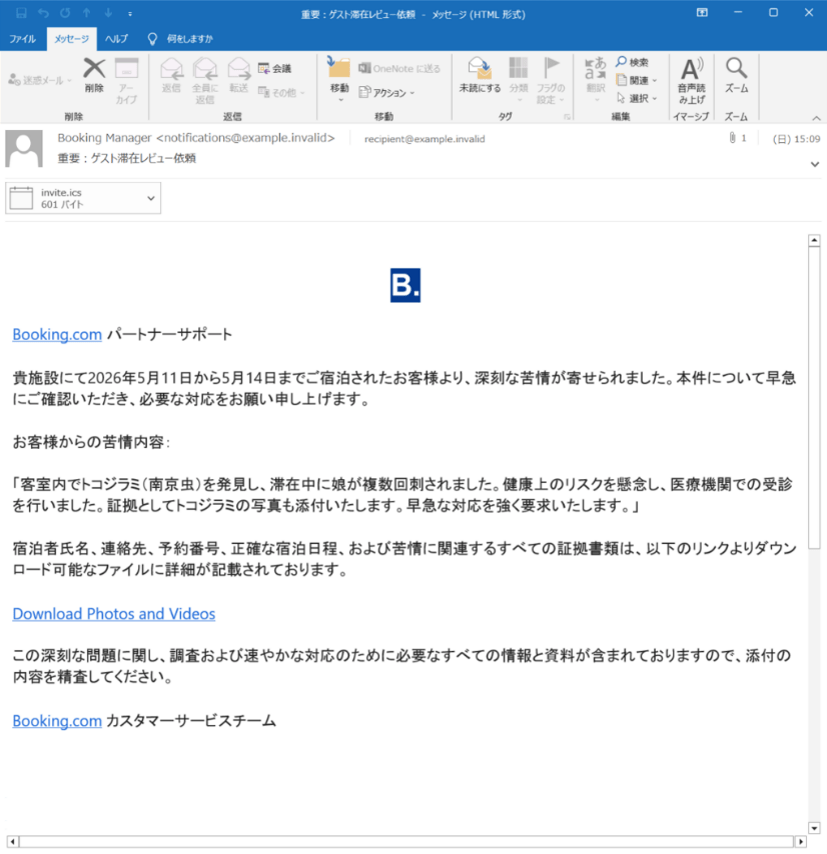The width and height of the screenshot is (827, 854).
Task: Click the Booking.com B. logo image
Action: (x=405, y=285)
